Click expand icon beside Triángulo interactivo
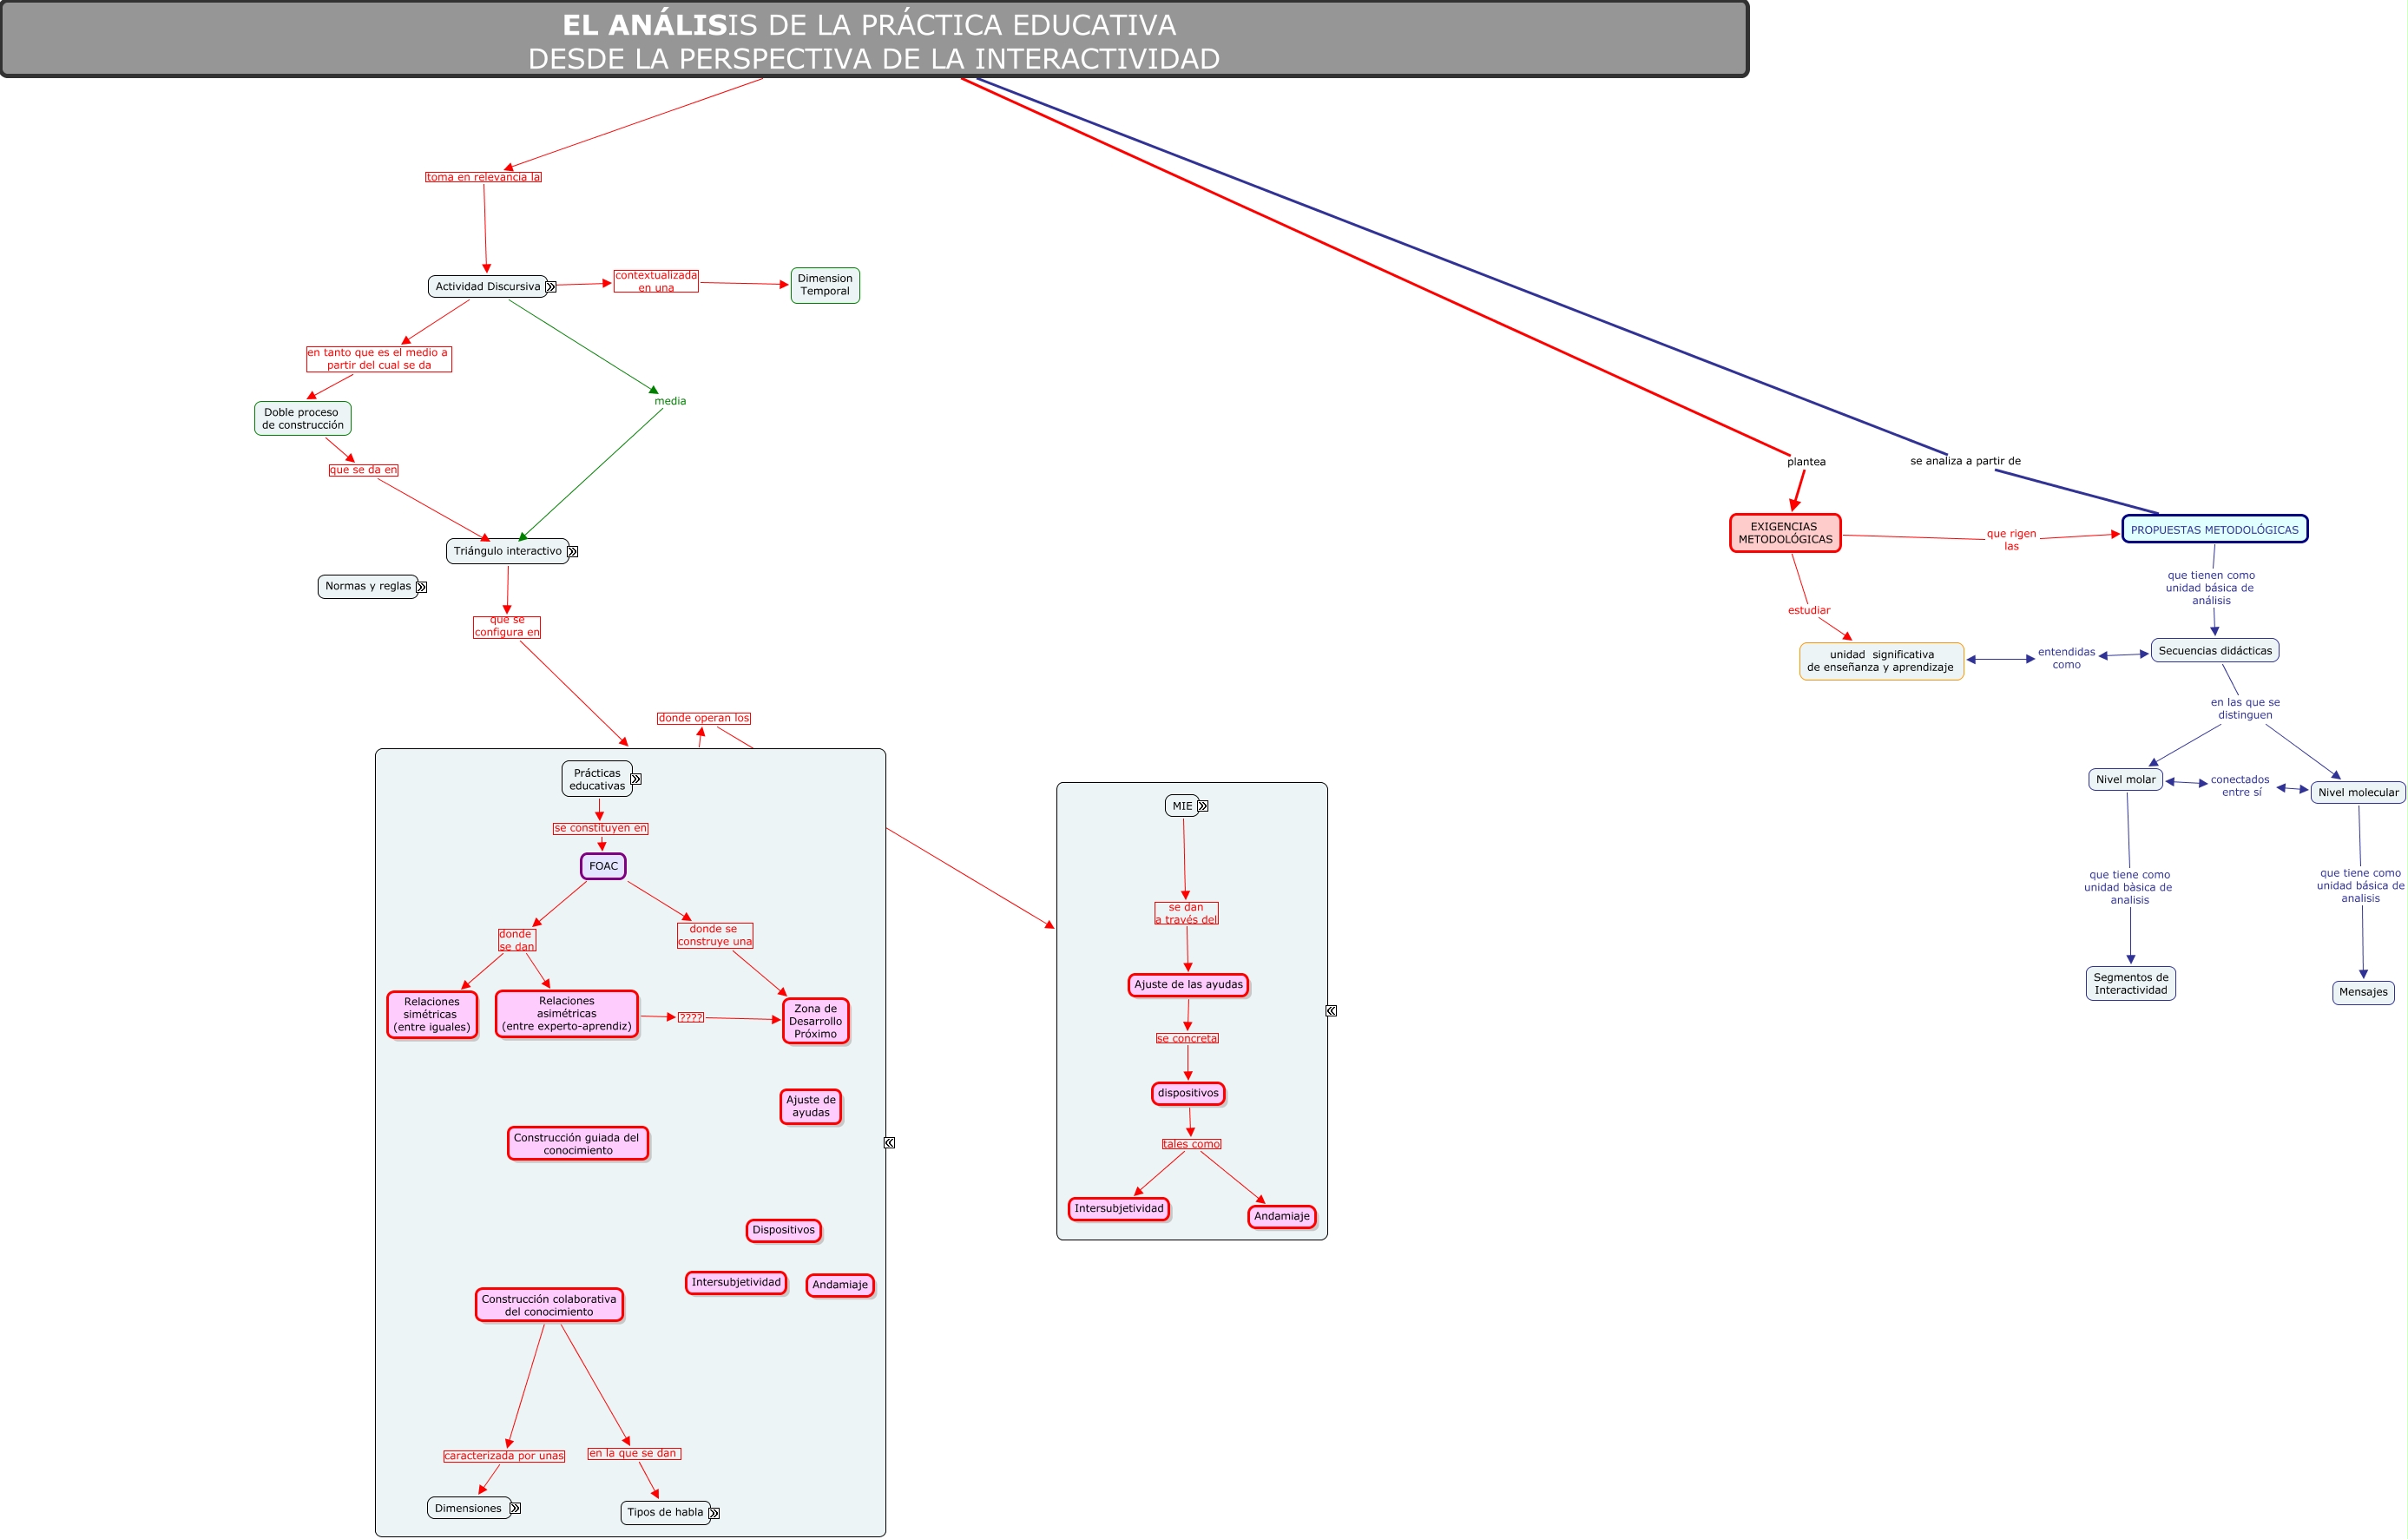This screenshot has width=2408, height=1539. 572,552
